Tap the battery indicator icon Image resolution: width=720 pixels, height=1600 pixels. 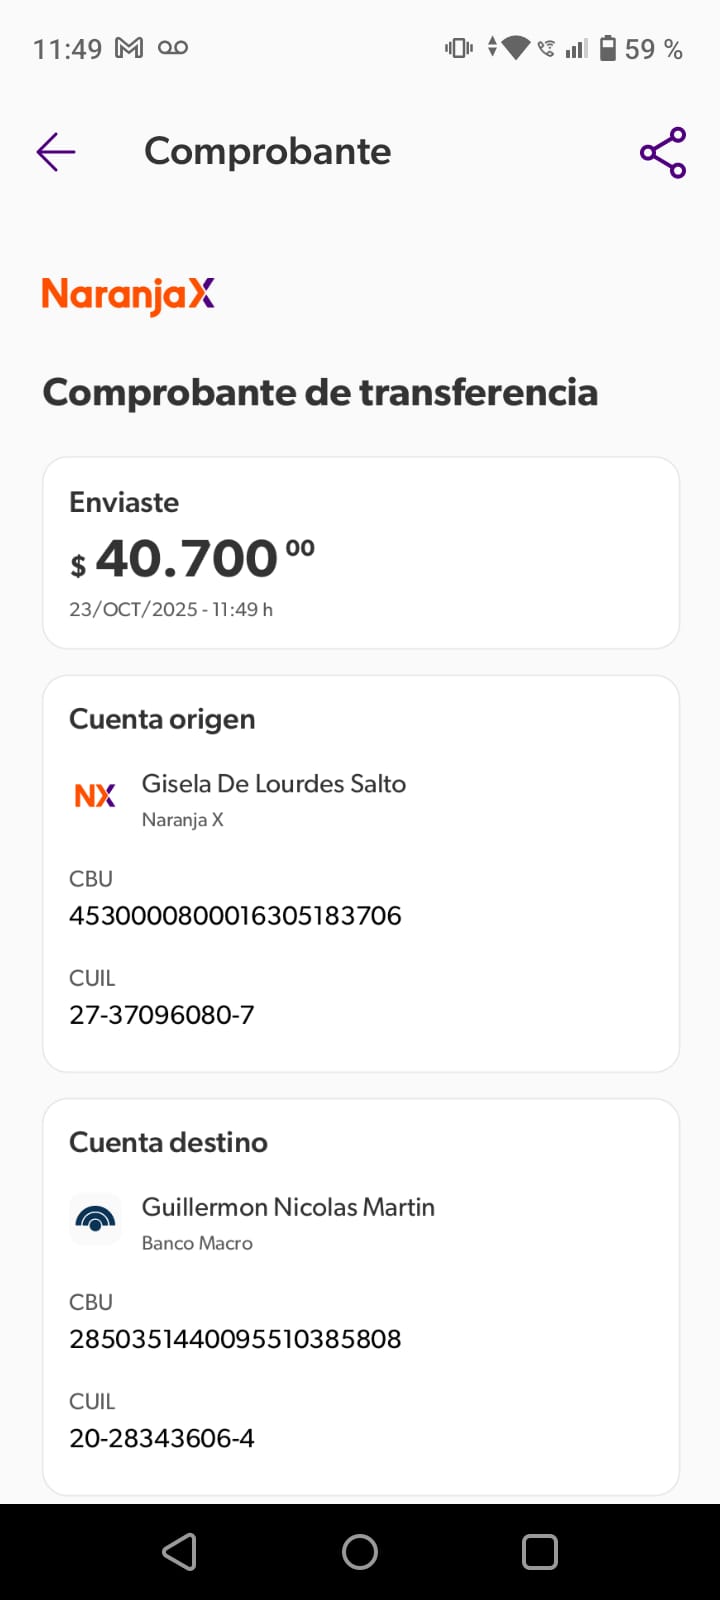click(607, 48)
